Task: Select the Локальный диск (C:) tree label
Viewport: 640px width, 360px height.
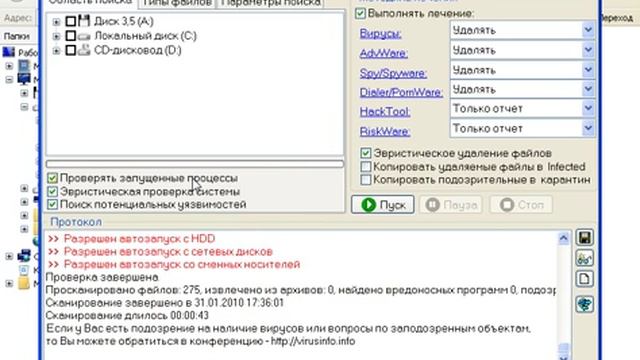Action: pyautogui.click(x=145, y=36)
